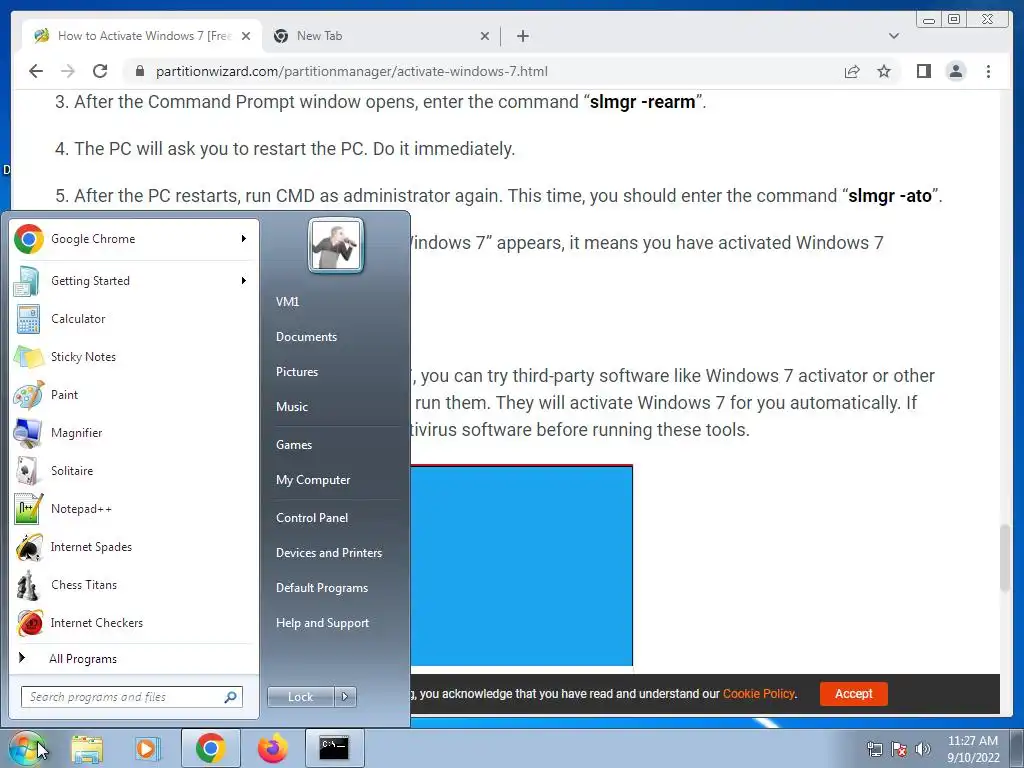Open the Action Center flag icon

(x=899, y=749)
